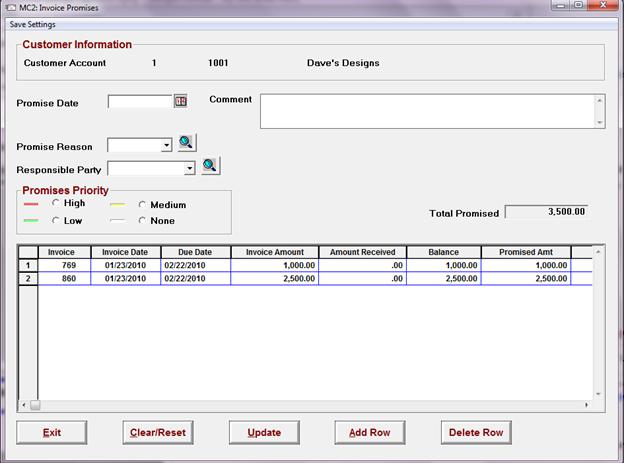
Task: Click the Delete Row button
Action: pyautogui.click(x=476, y=432)
